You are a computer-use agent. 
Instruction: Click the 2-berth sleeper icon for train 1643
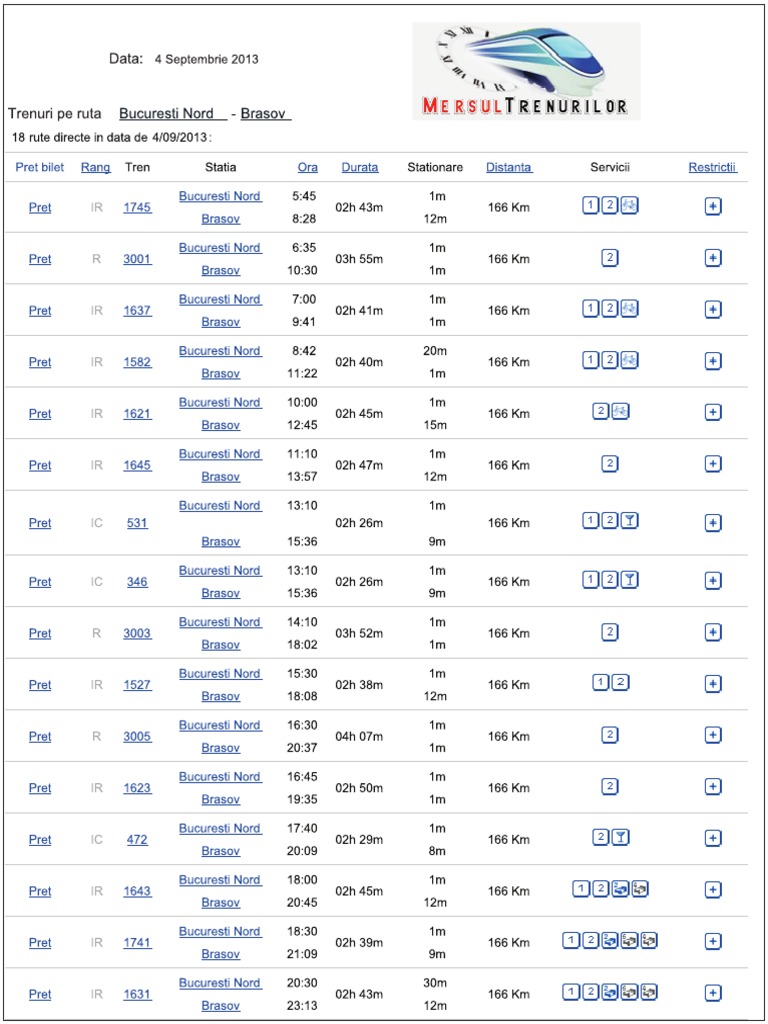click(x=620, y=889)
